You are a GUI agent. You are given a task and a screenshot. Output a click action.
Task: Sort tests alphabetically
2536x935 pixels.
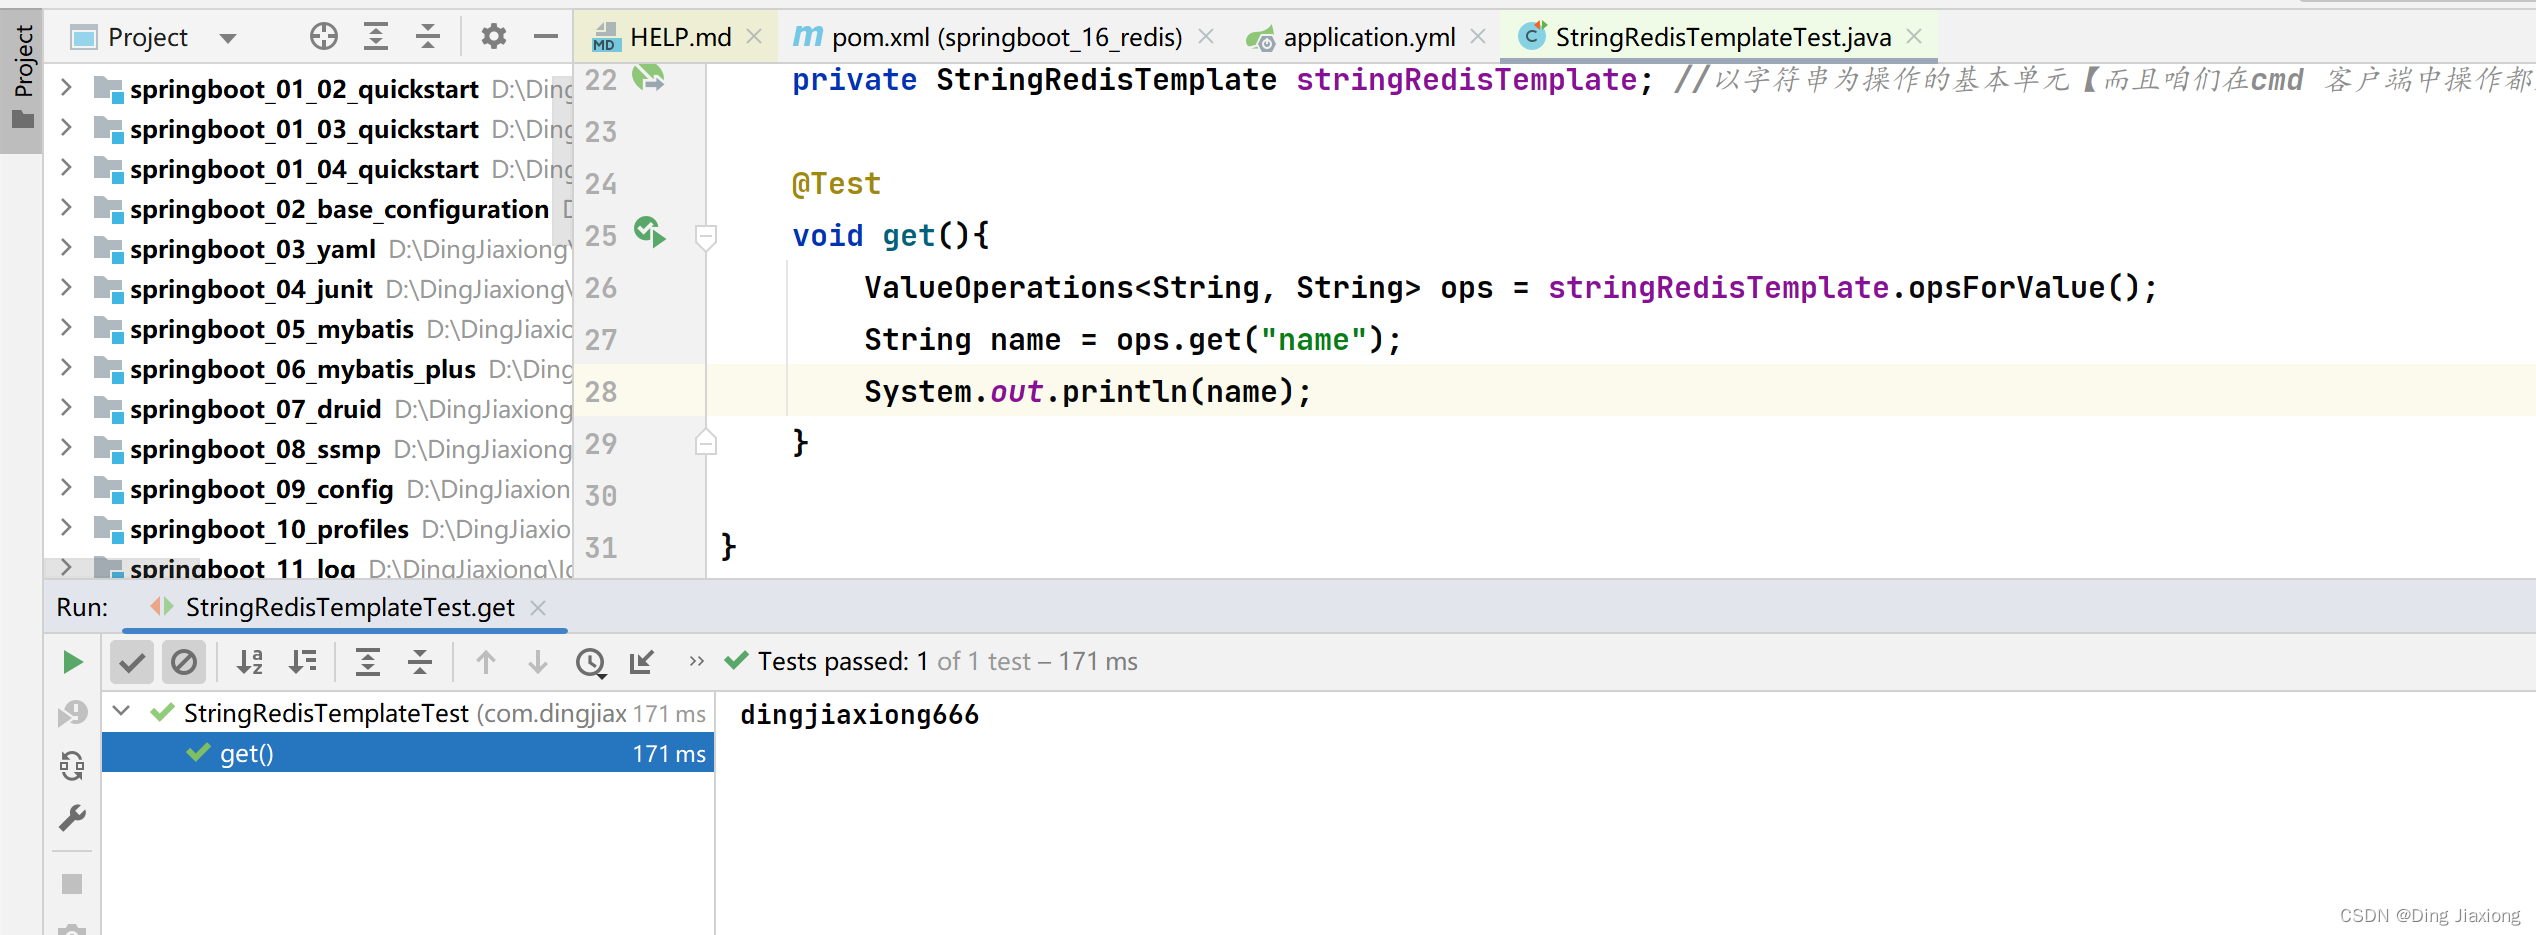(250, 662)
